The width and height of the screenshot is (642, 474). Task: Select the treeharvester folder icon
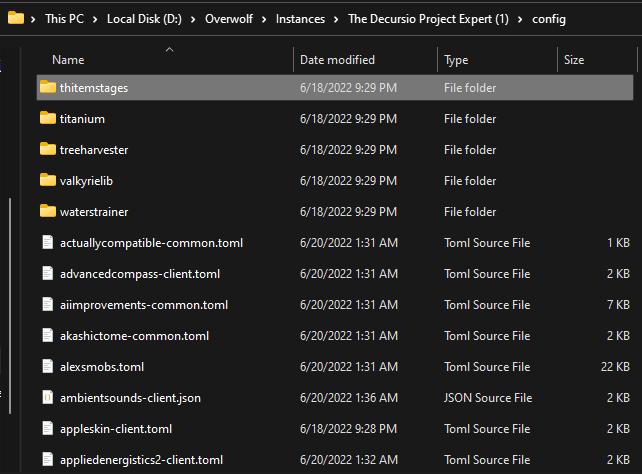pyautogui.click(x=48, y=149)
